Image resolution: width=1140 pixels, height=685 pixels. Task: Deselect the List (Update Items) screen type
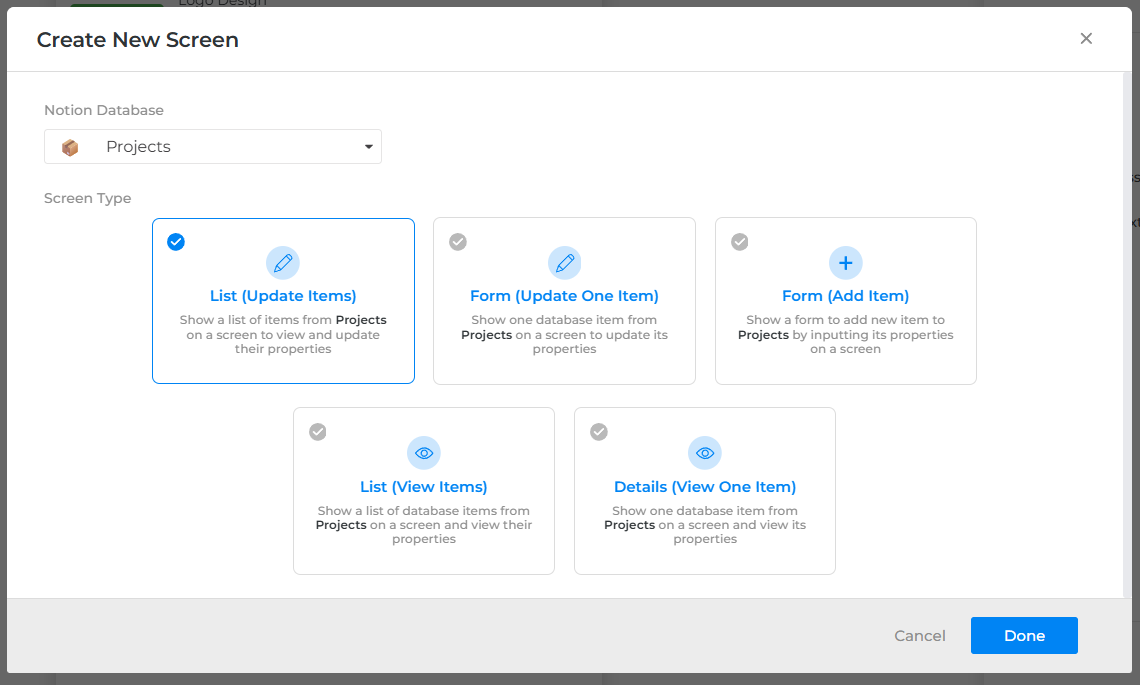click(x=283, y=300)
